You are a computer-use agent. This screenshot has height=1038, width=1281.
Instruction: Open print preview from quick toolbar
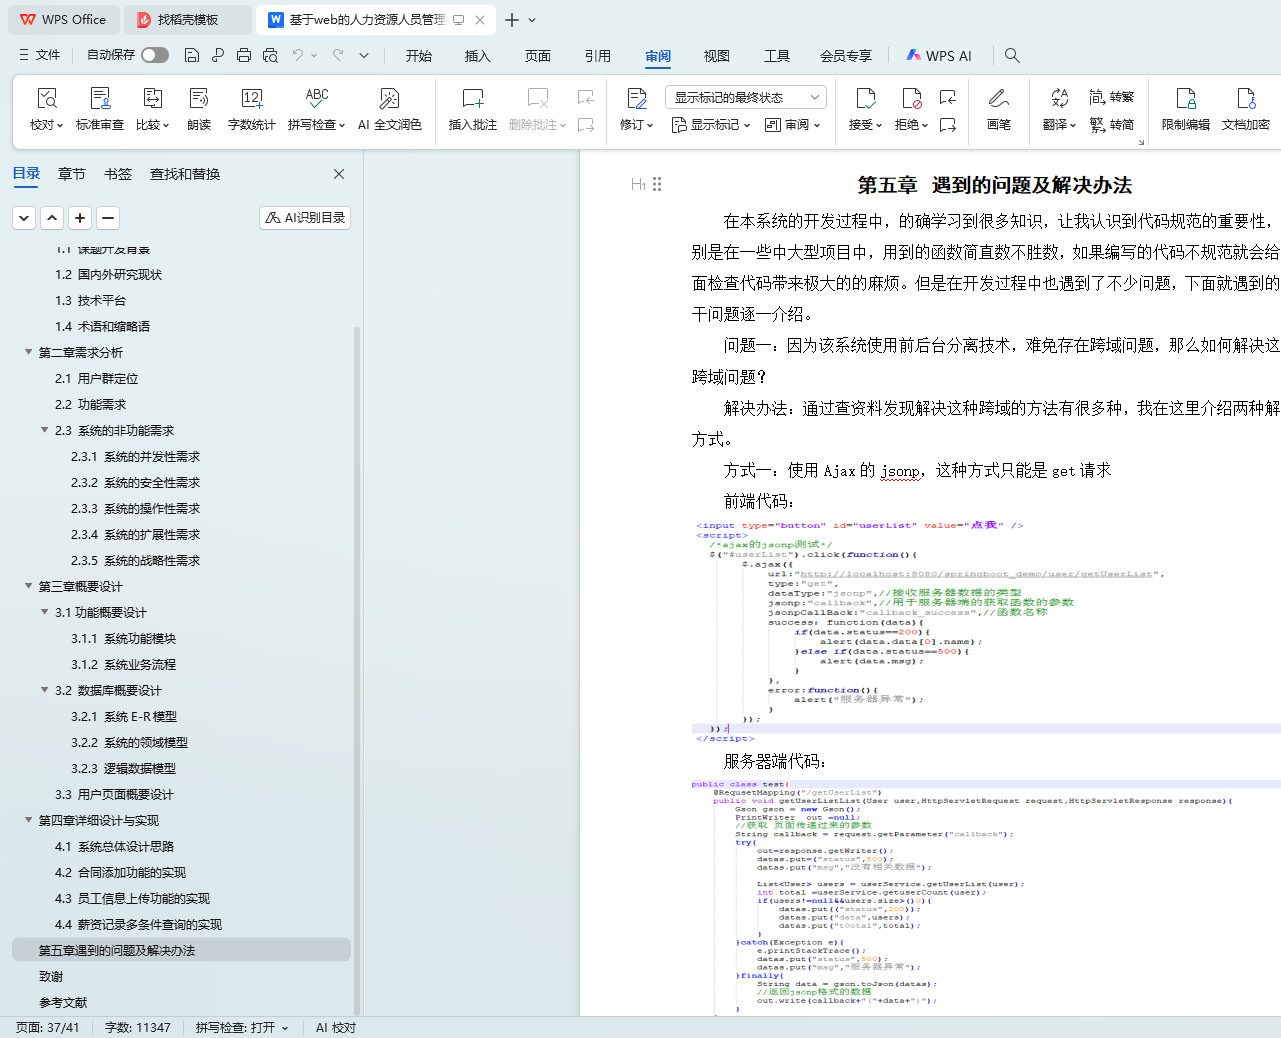click(x=270, y=55)
